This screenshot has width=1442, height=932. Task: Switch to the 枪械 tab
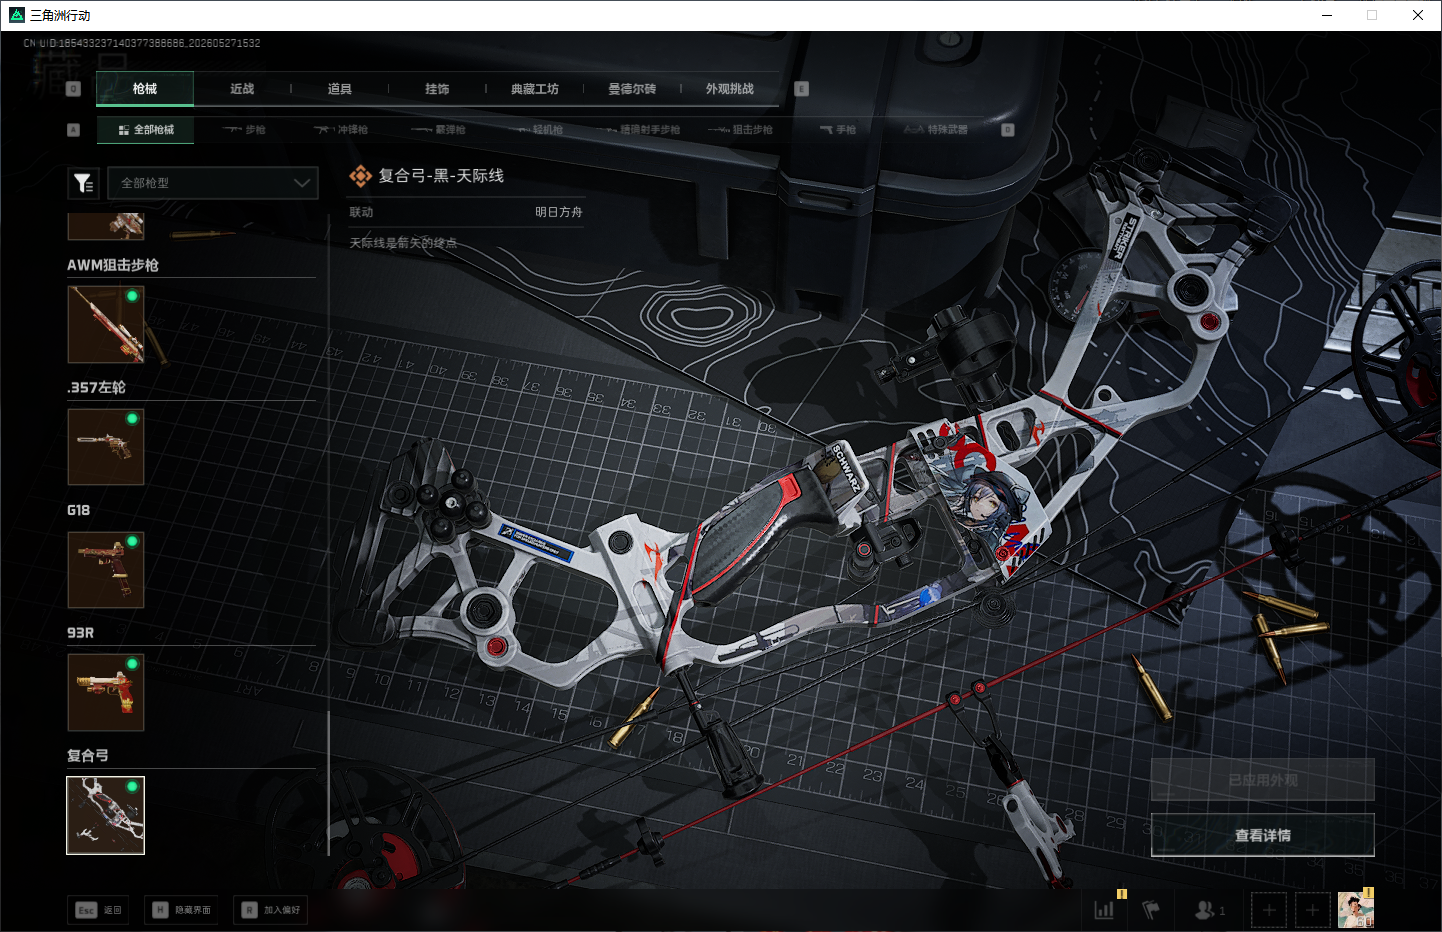click(x=145, y=89)
